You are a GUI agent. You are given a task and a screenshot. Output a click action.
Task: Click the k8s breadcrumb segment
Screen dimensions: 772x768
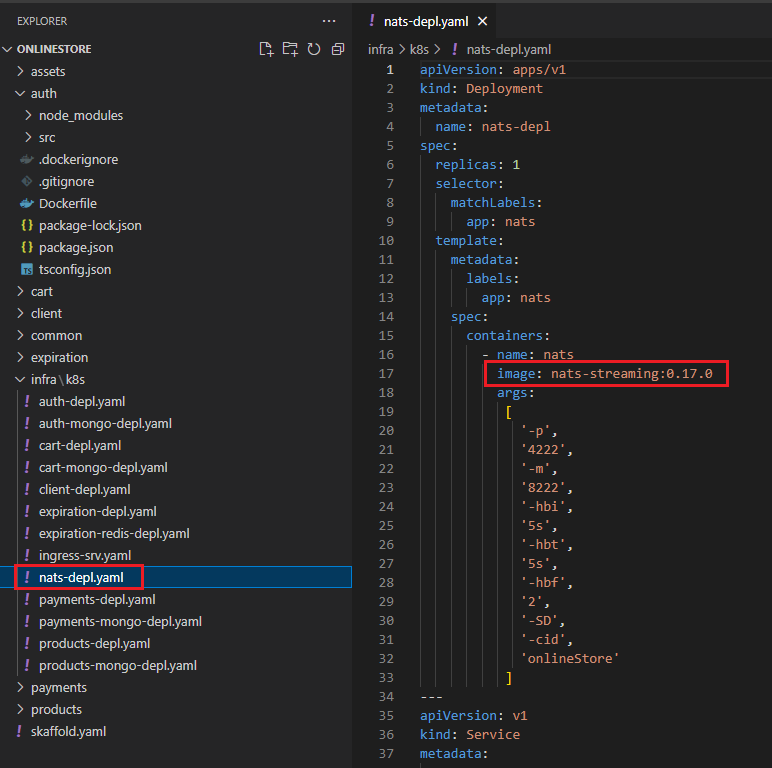click(x=419, y=49)
